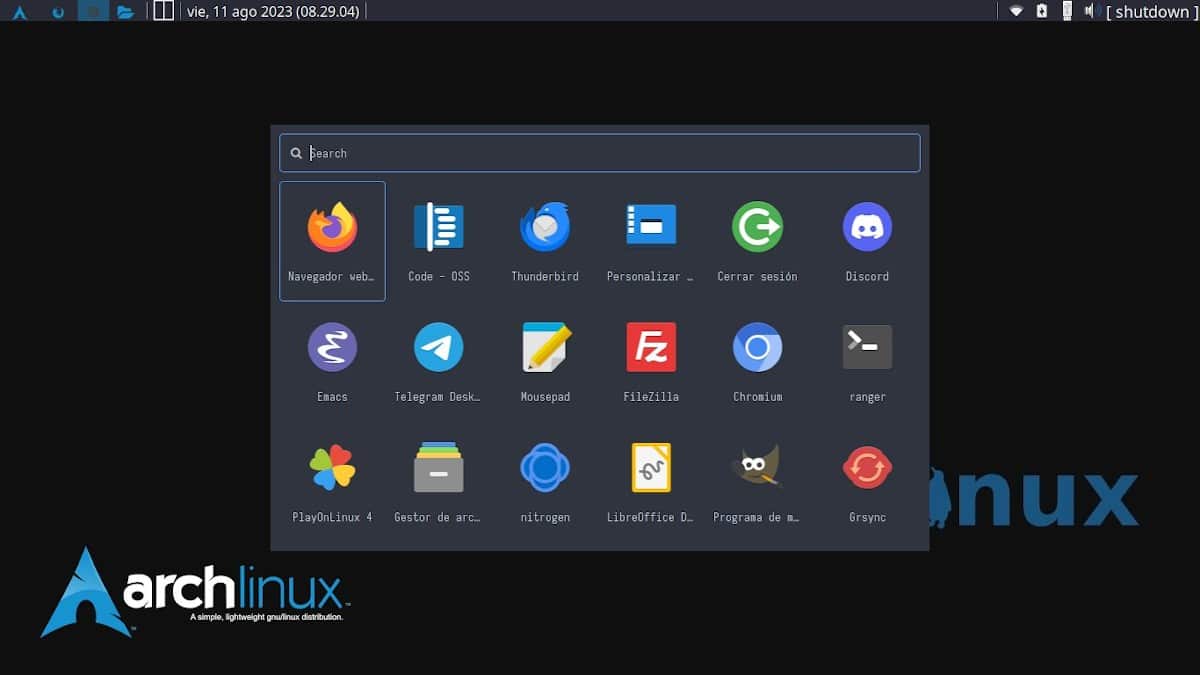Image resolution: width=1200 pixels, height=675 pixels.
Task: Click the magnifier icon in search box
Action: pos(296,153)
